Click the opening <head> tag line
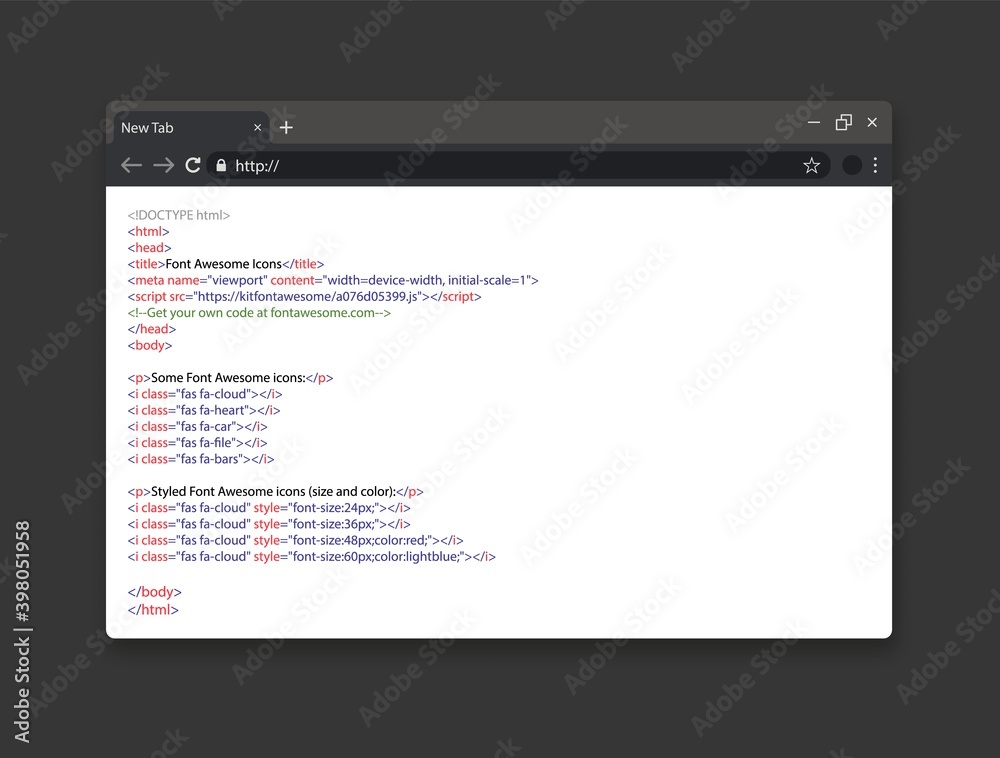 pyautogui.click(x=149, y=247)
